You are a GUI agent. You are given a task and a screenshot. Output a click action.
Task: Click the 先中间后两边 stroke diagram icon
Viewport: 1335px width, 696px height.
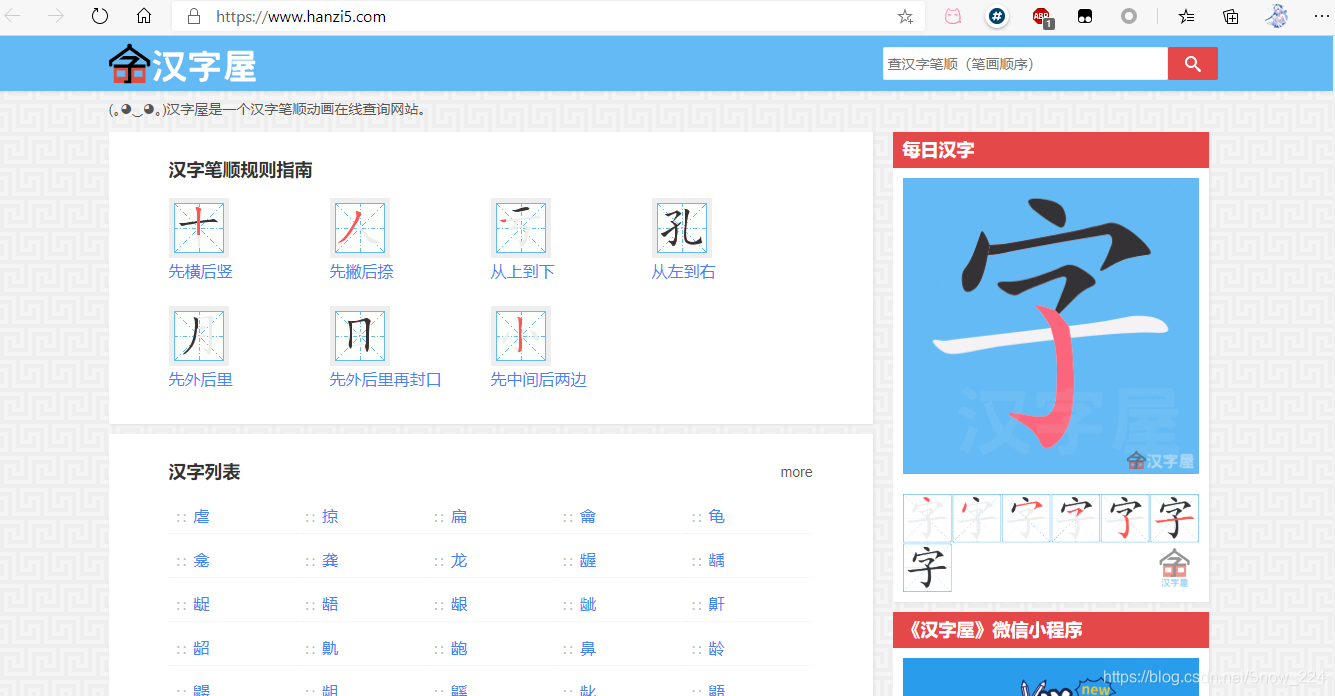coord(521,335)
